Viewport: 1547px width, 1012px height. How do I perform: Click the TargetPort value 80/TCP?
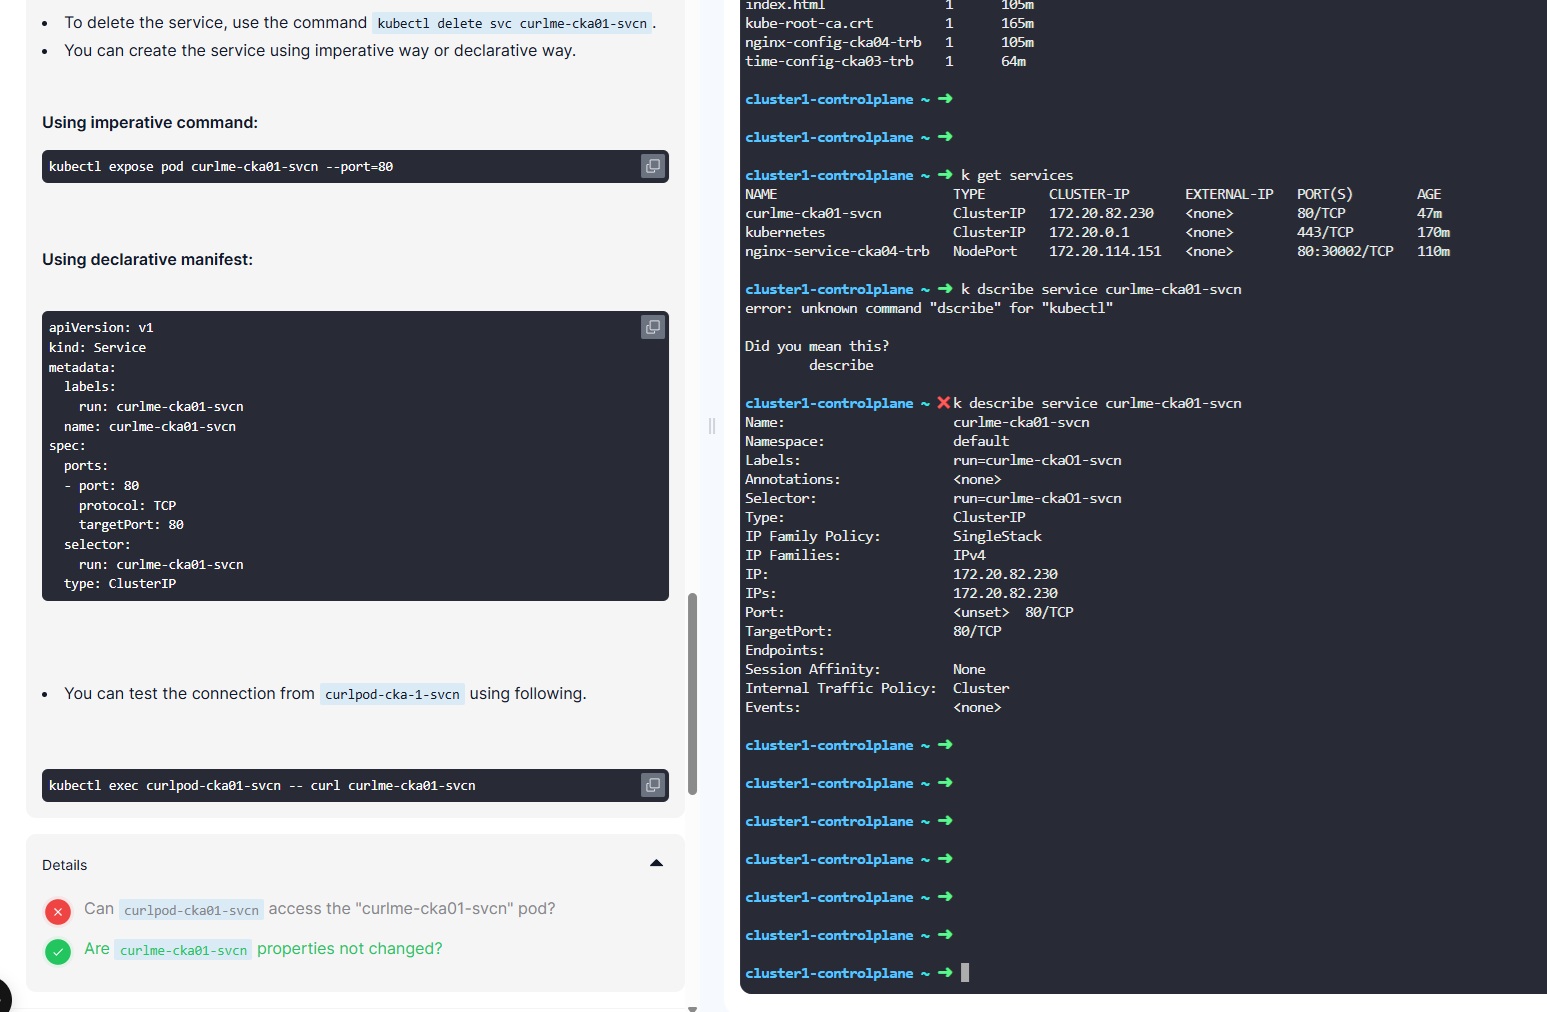[977, 631]
